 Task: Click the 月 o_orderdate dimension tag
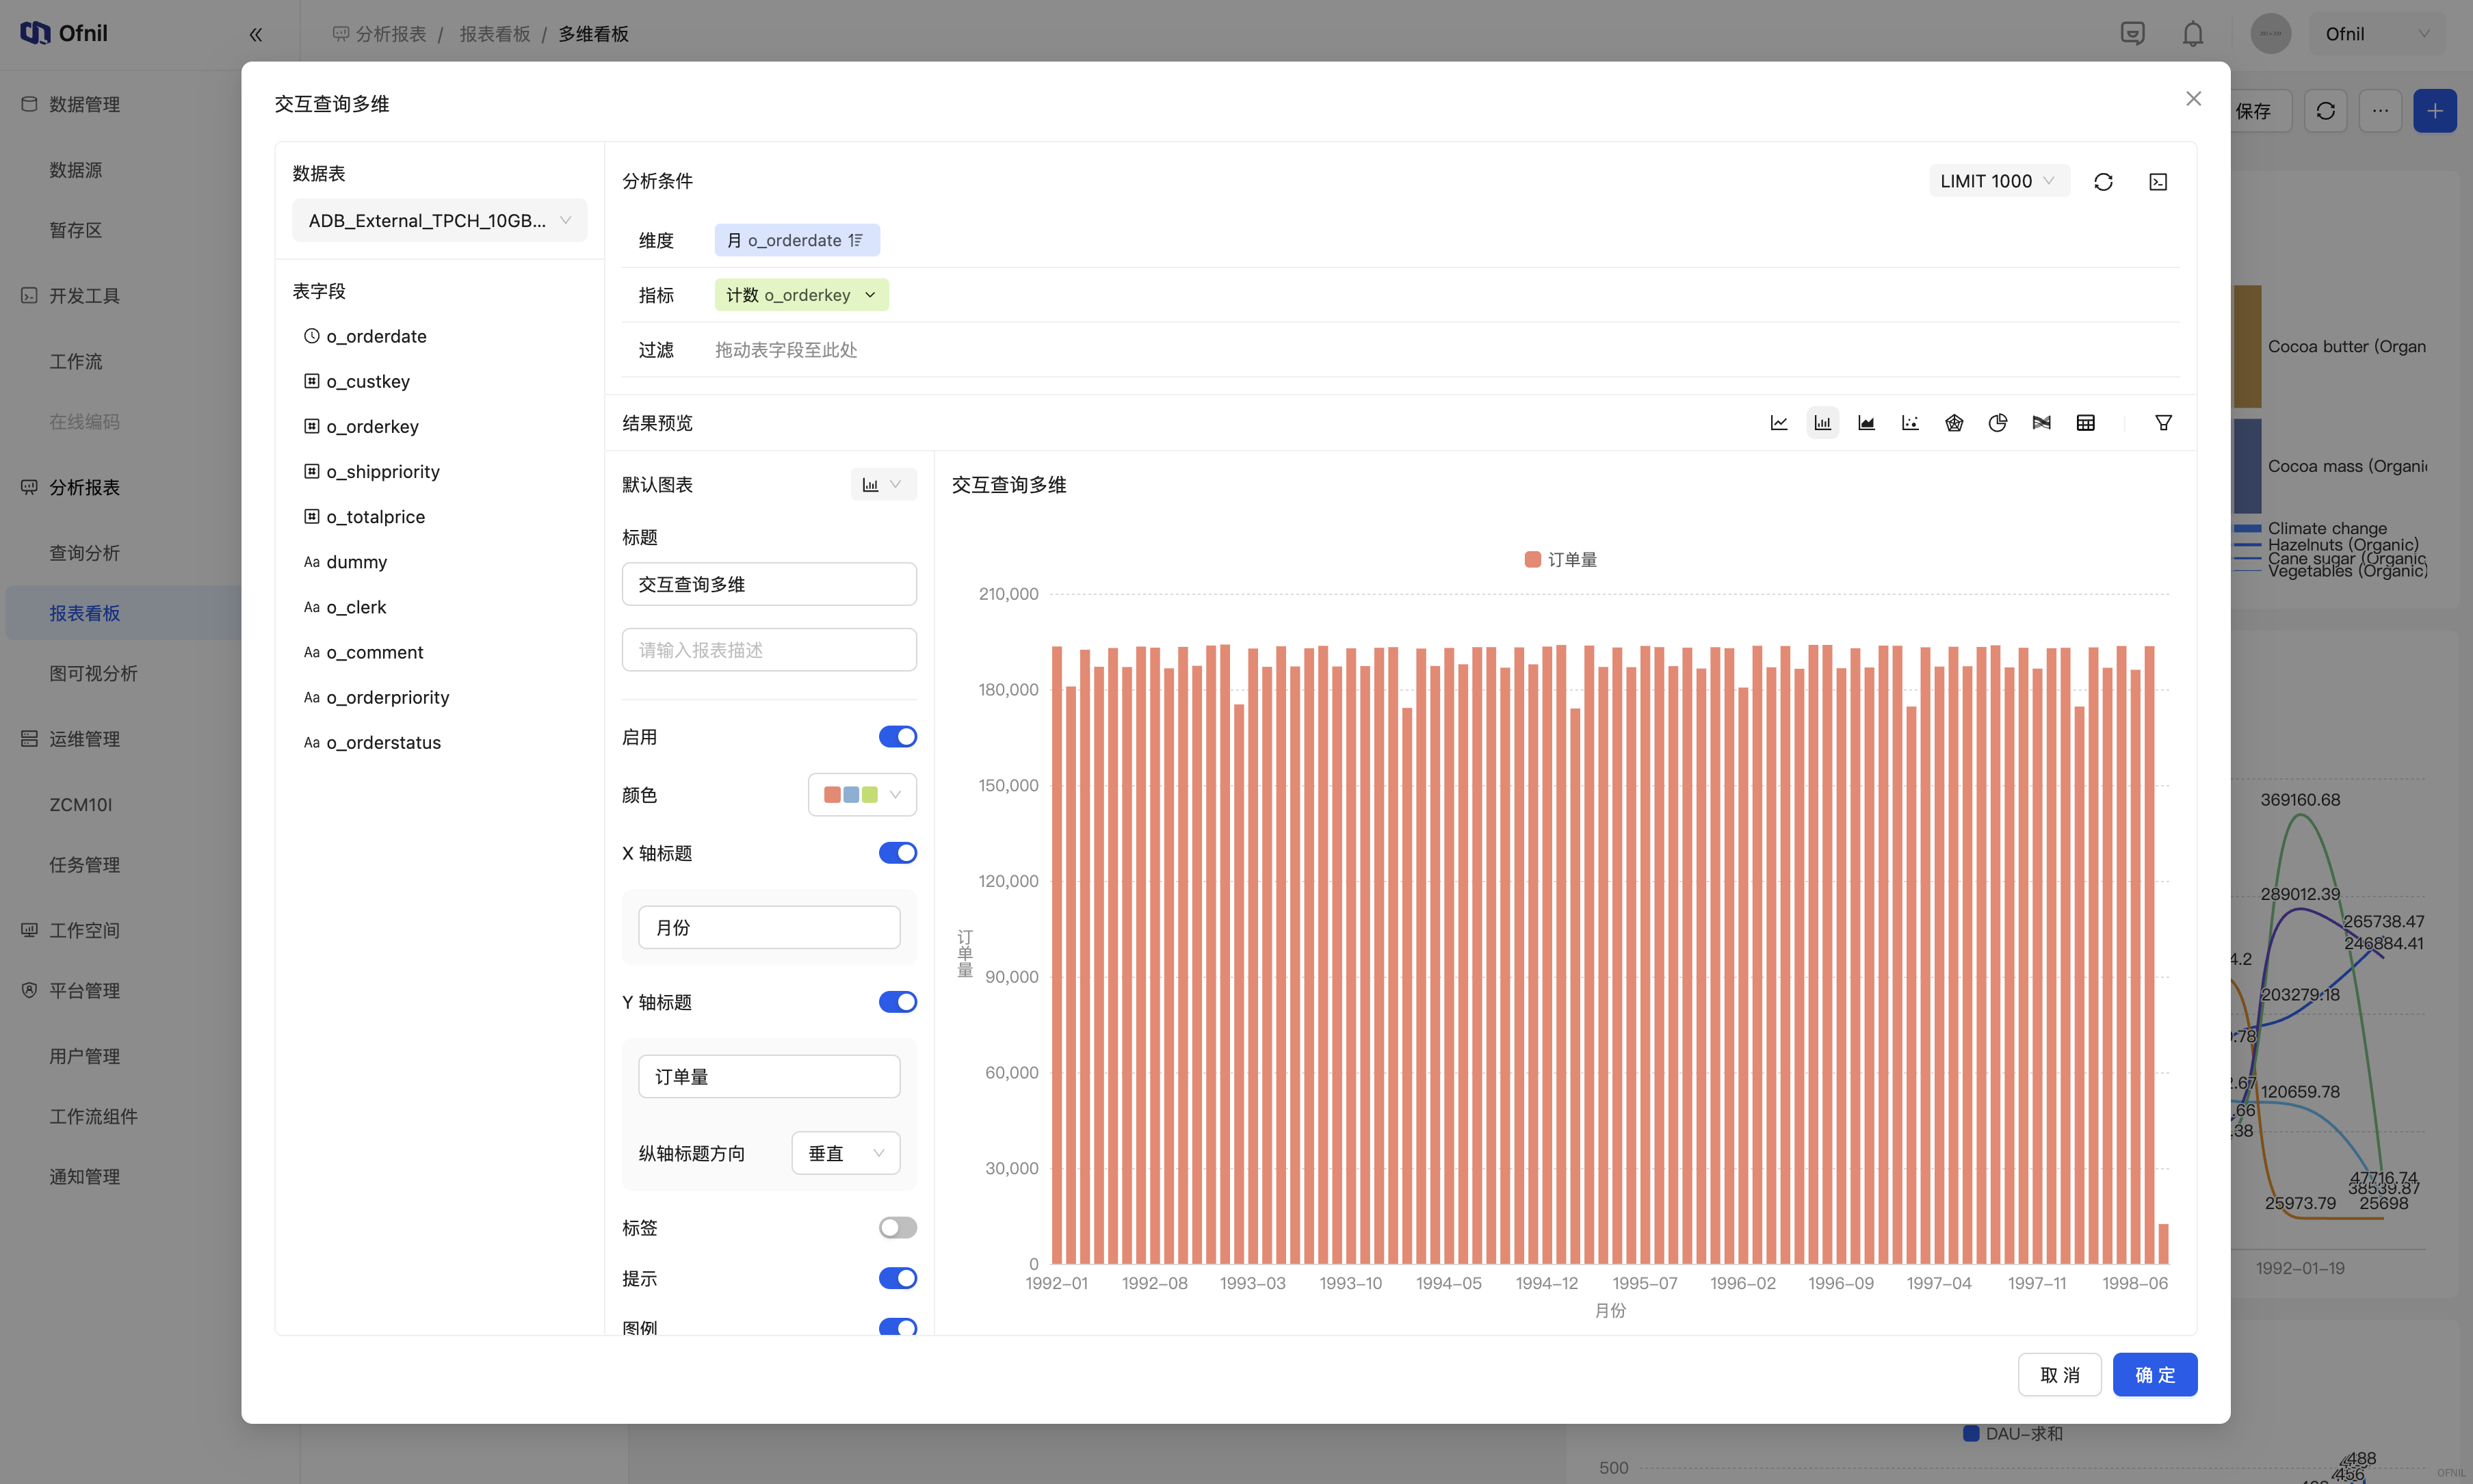tap(797, 240)
